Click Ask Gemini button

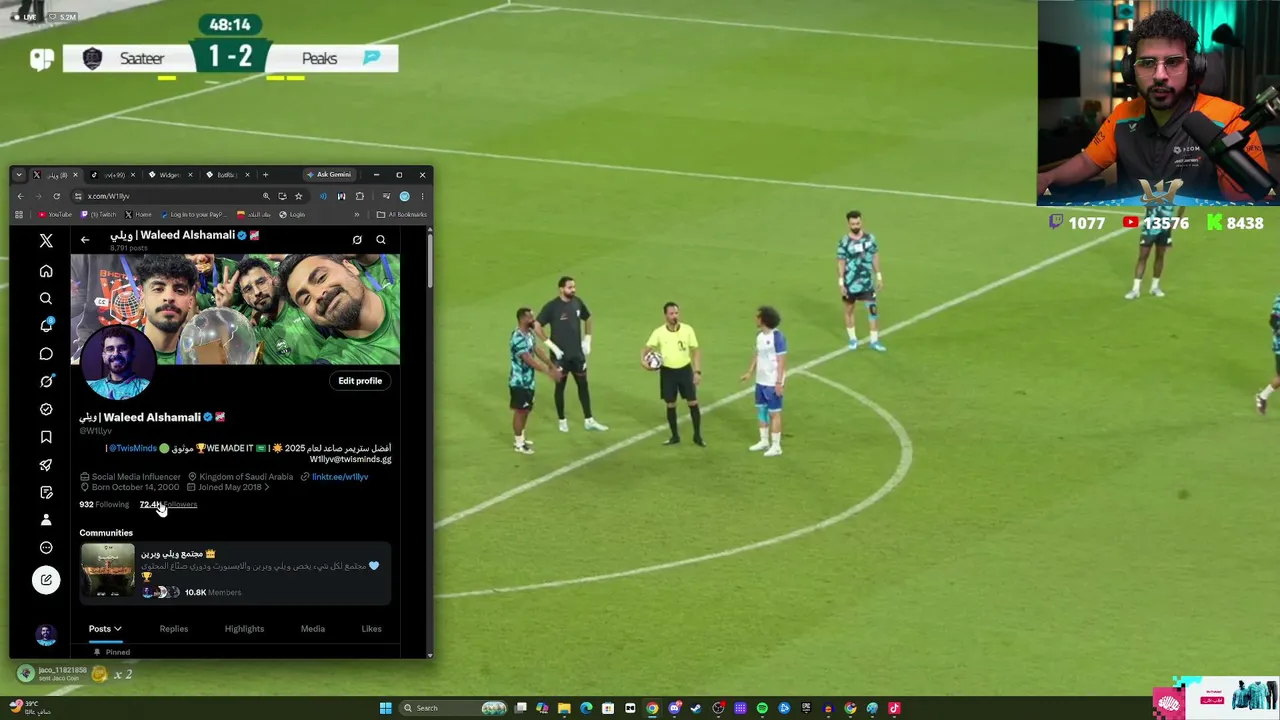tap(328, 175)
